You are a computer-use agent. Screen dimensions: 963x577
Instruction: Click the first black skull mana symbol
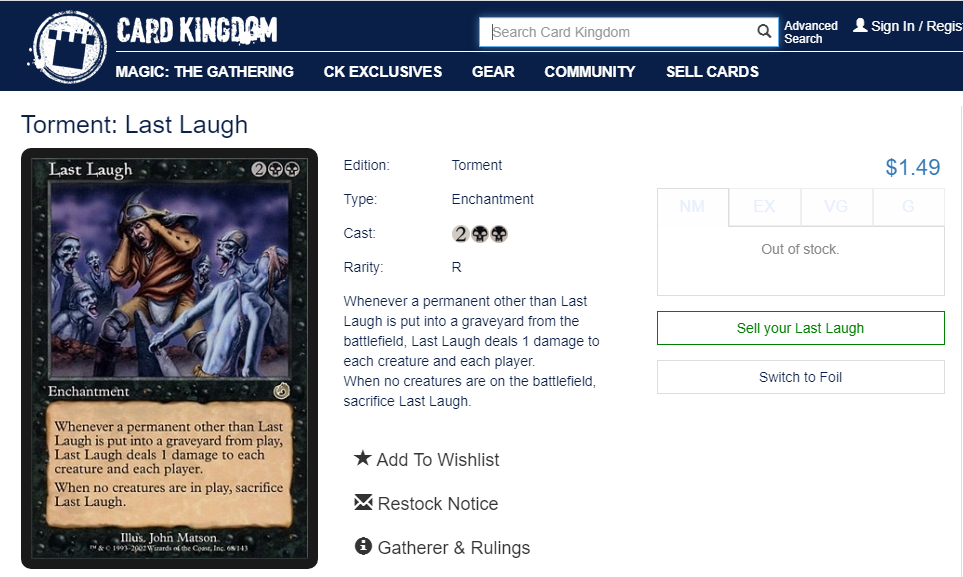pos(480,234)
